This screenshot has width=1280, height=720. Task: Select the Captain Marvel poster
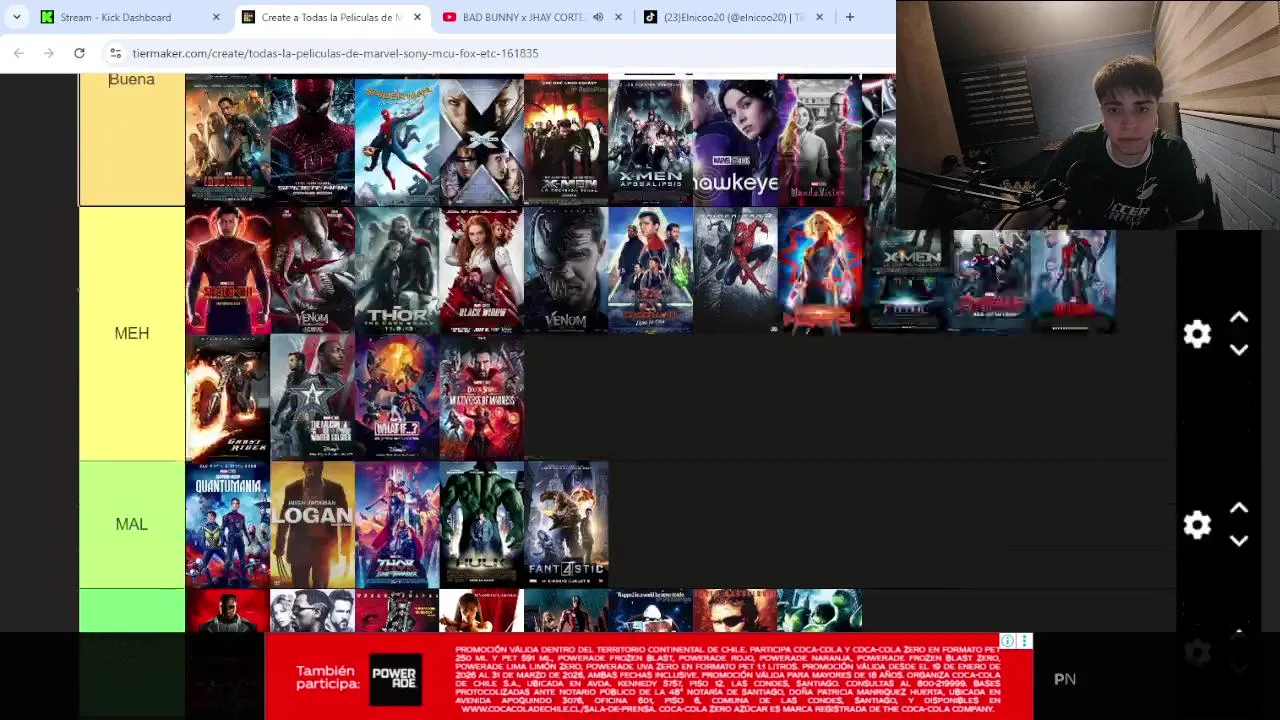(x=819, y=270)
